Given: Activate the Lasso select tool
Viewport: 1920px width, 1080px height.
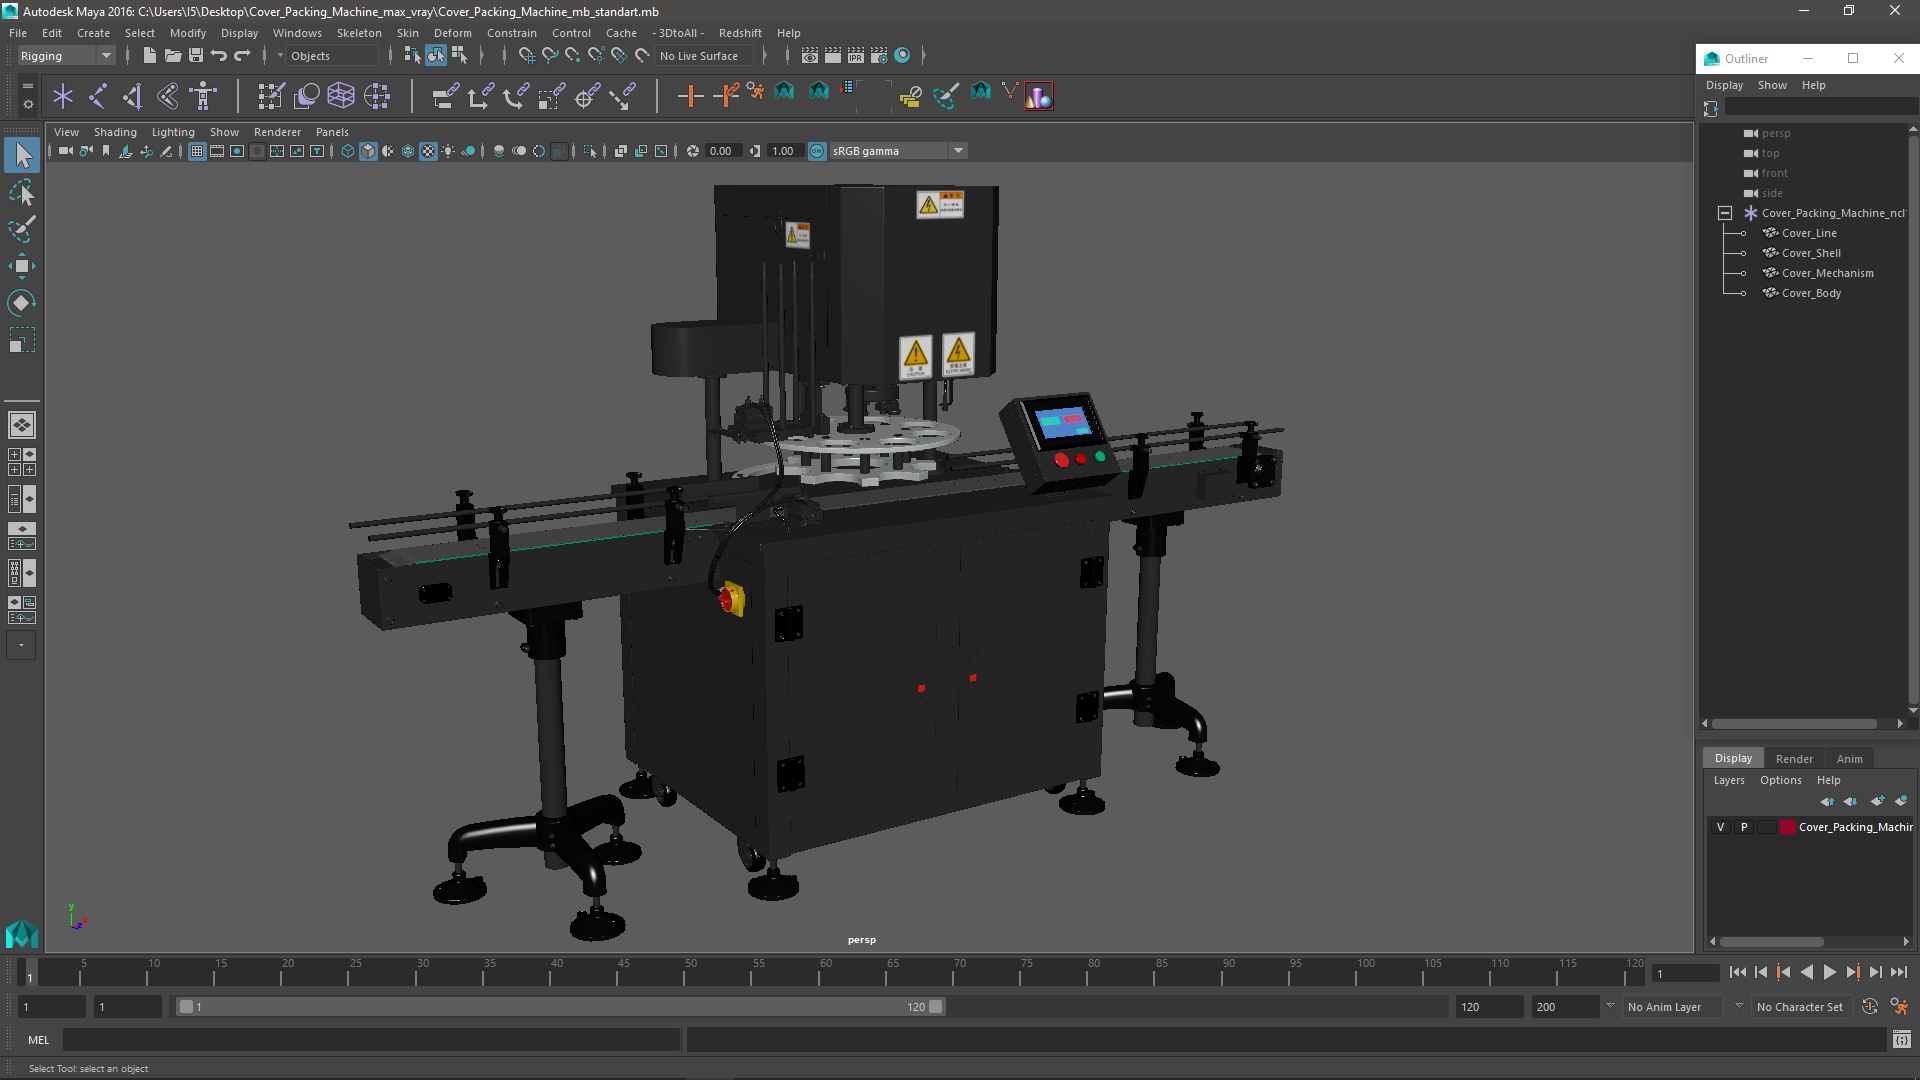Looking at the screenshot, I should pos(22,192).
